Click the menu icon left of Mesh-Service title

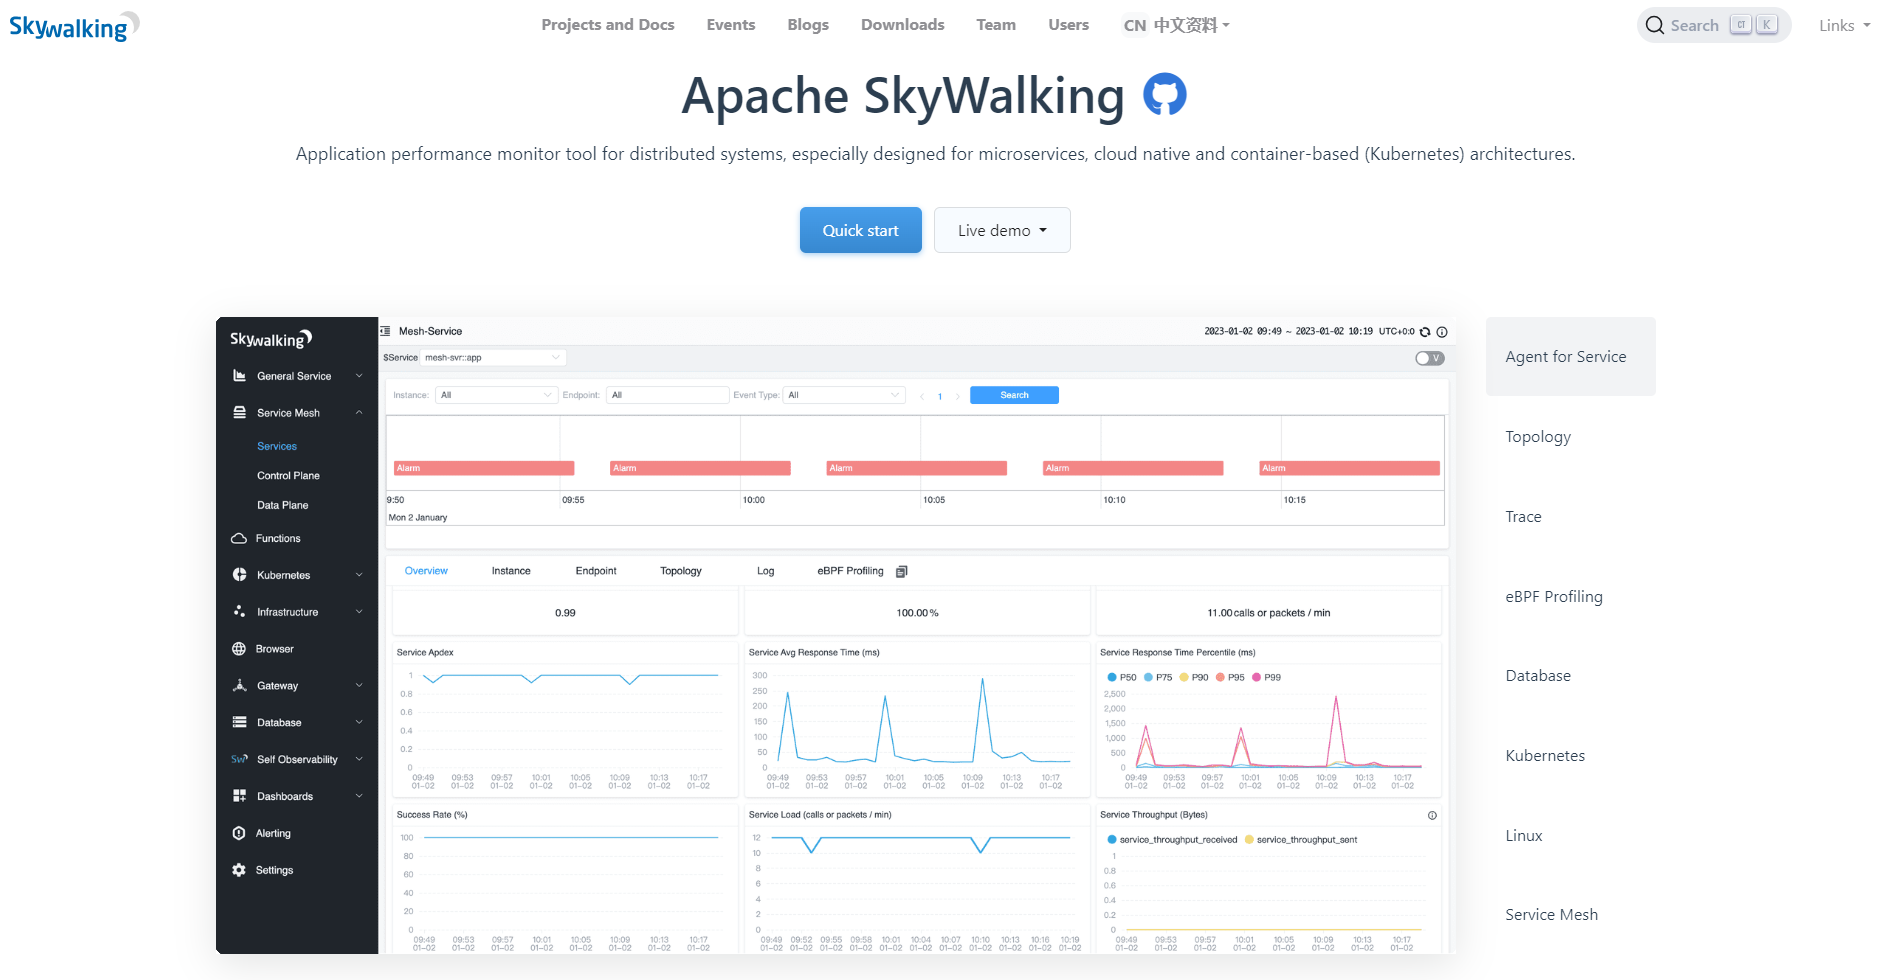(385, 331)
